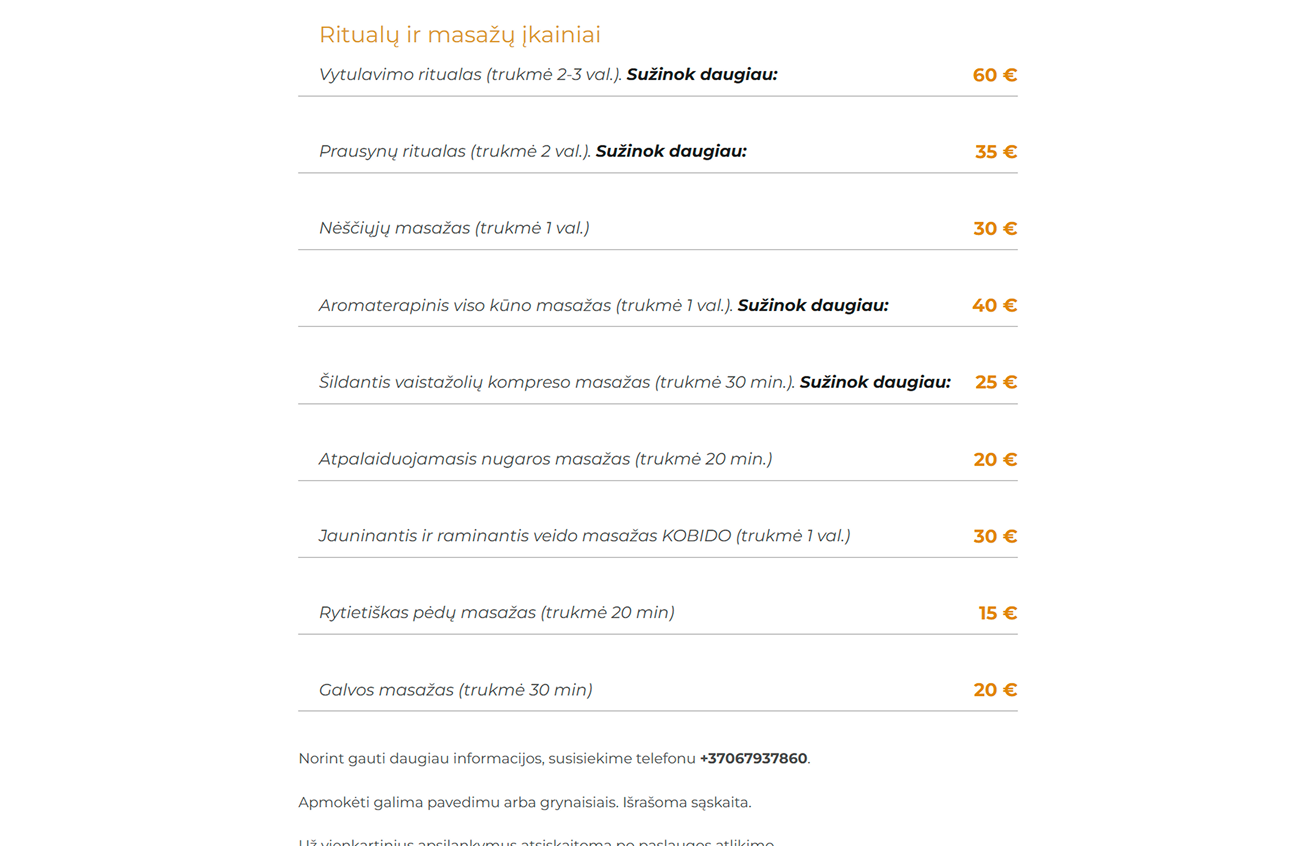Click the 35 € price label
The width and height of the screenshot is (1316, 846).
click(995, 153)
